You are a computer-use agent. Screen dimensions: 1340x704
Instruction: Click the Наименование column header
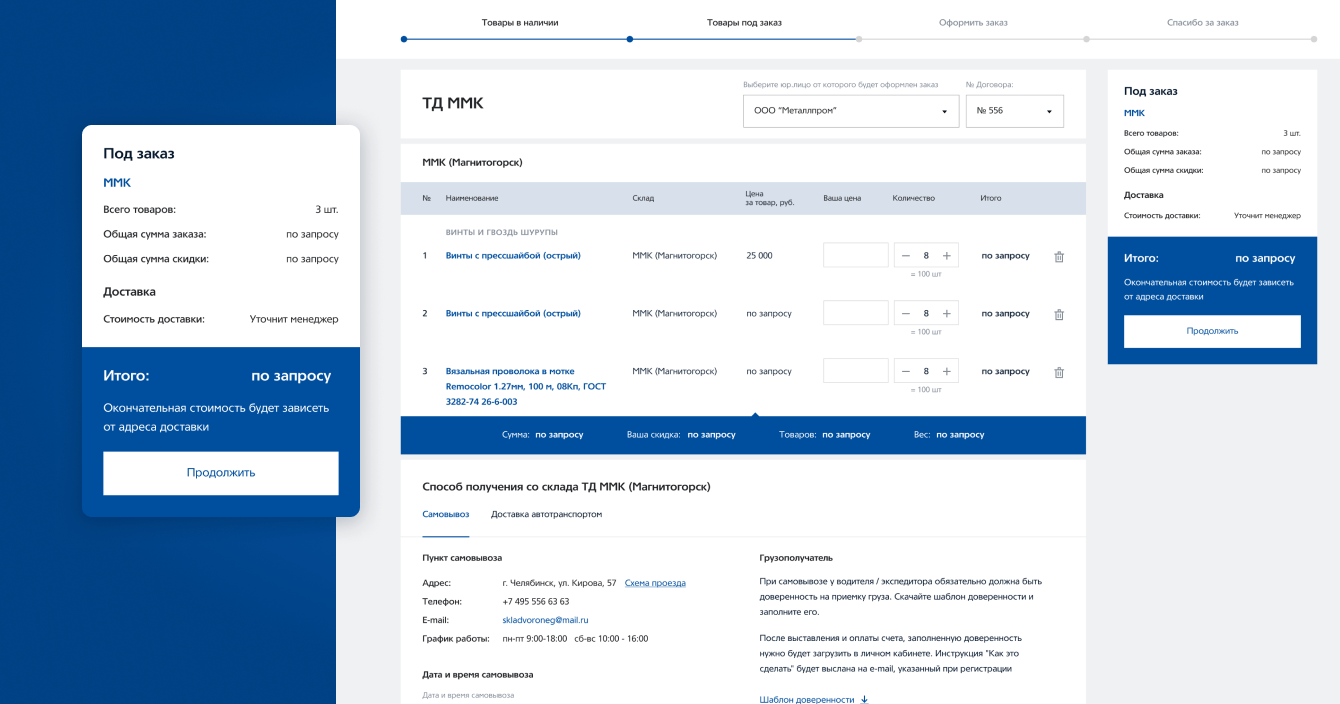[x=472, y=198]
